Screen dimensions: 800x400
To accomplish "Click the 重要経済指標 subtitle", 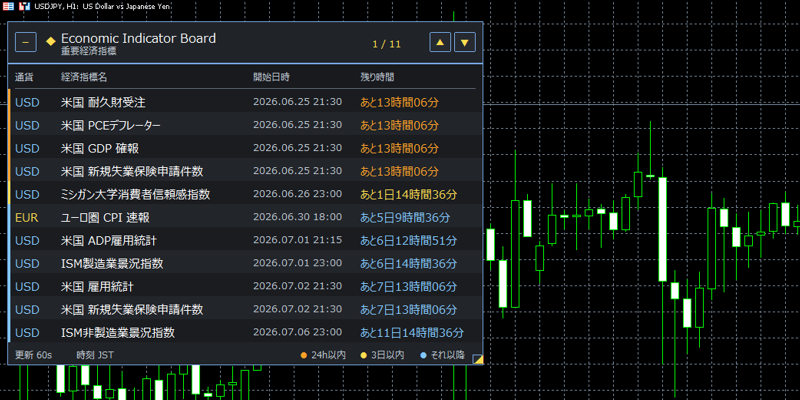I will point(88,51).
